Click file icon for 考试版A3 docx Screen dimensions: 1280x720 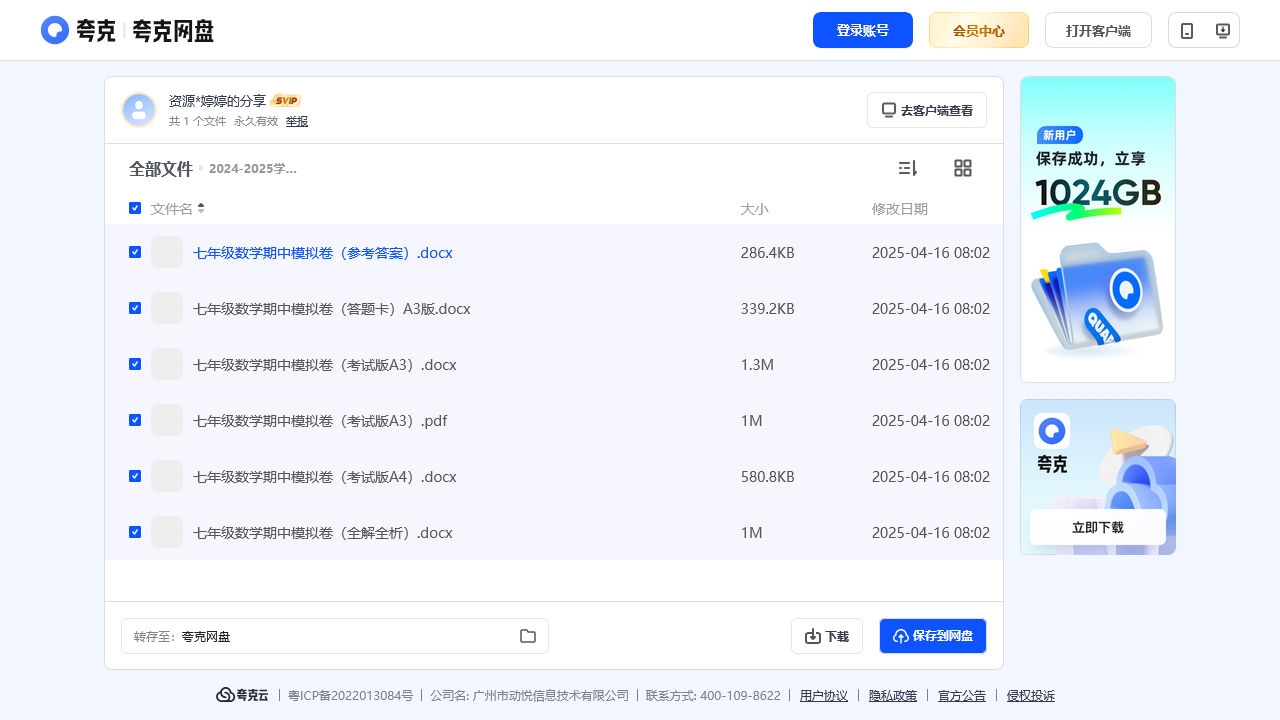(167, 364)
